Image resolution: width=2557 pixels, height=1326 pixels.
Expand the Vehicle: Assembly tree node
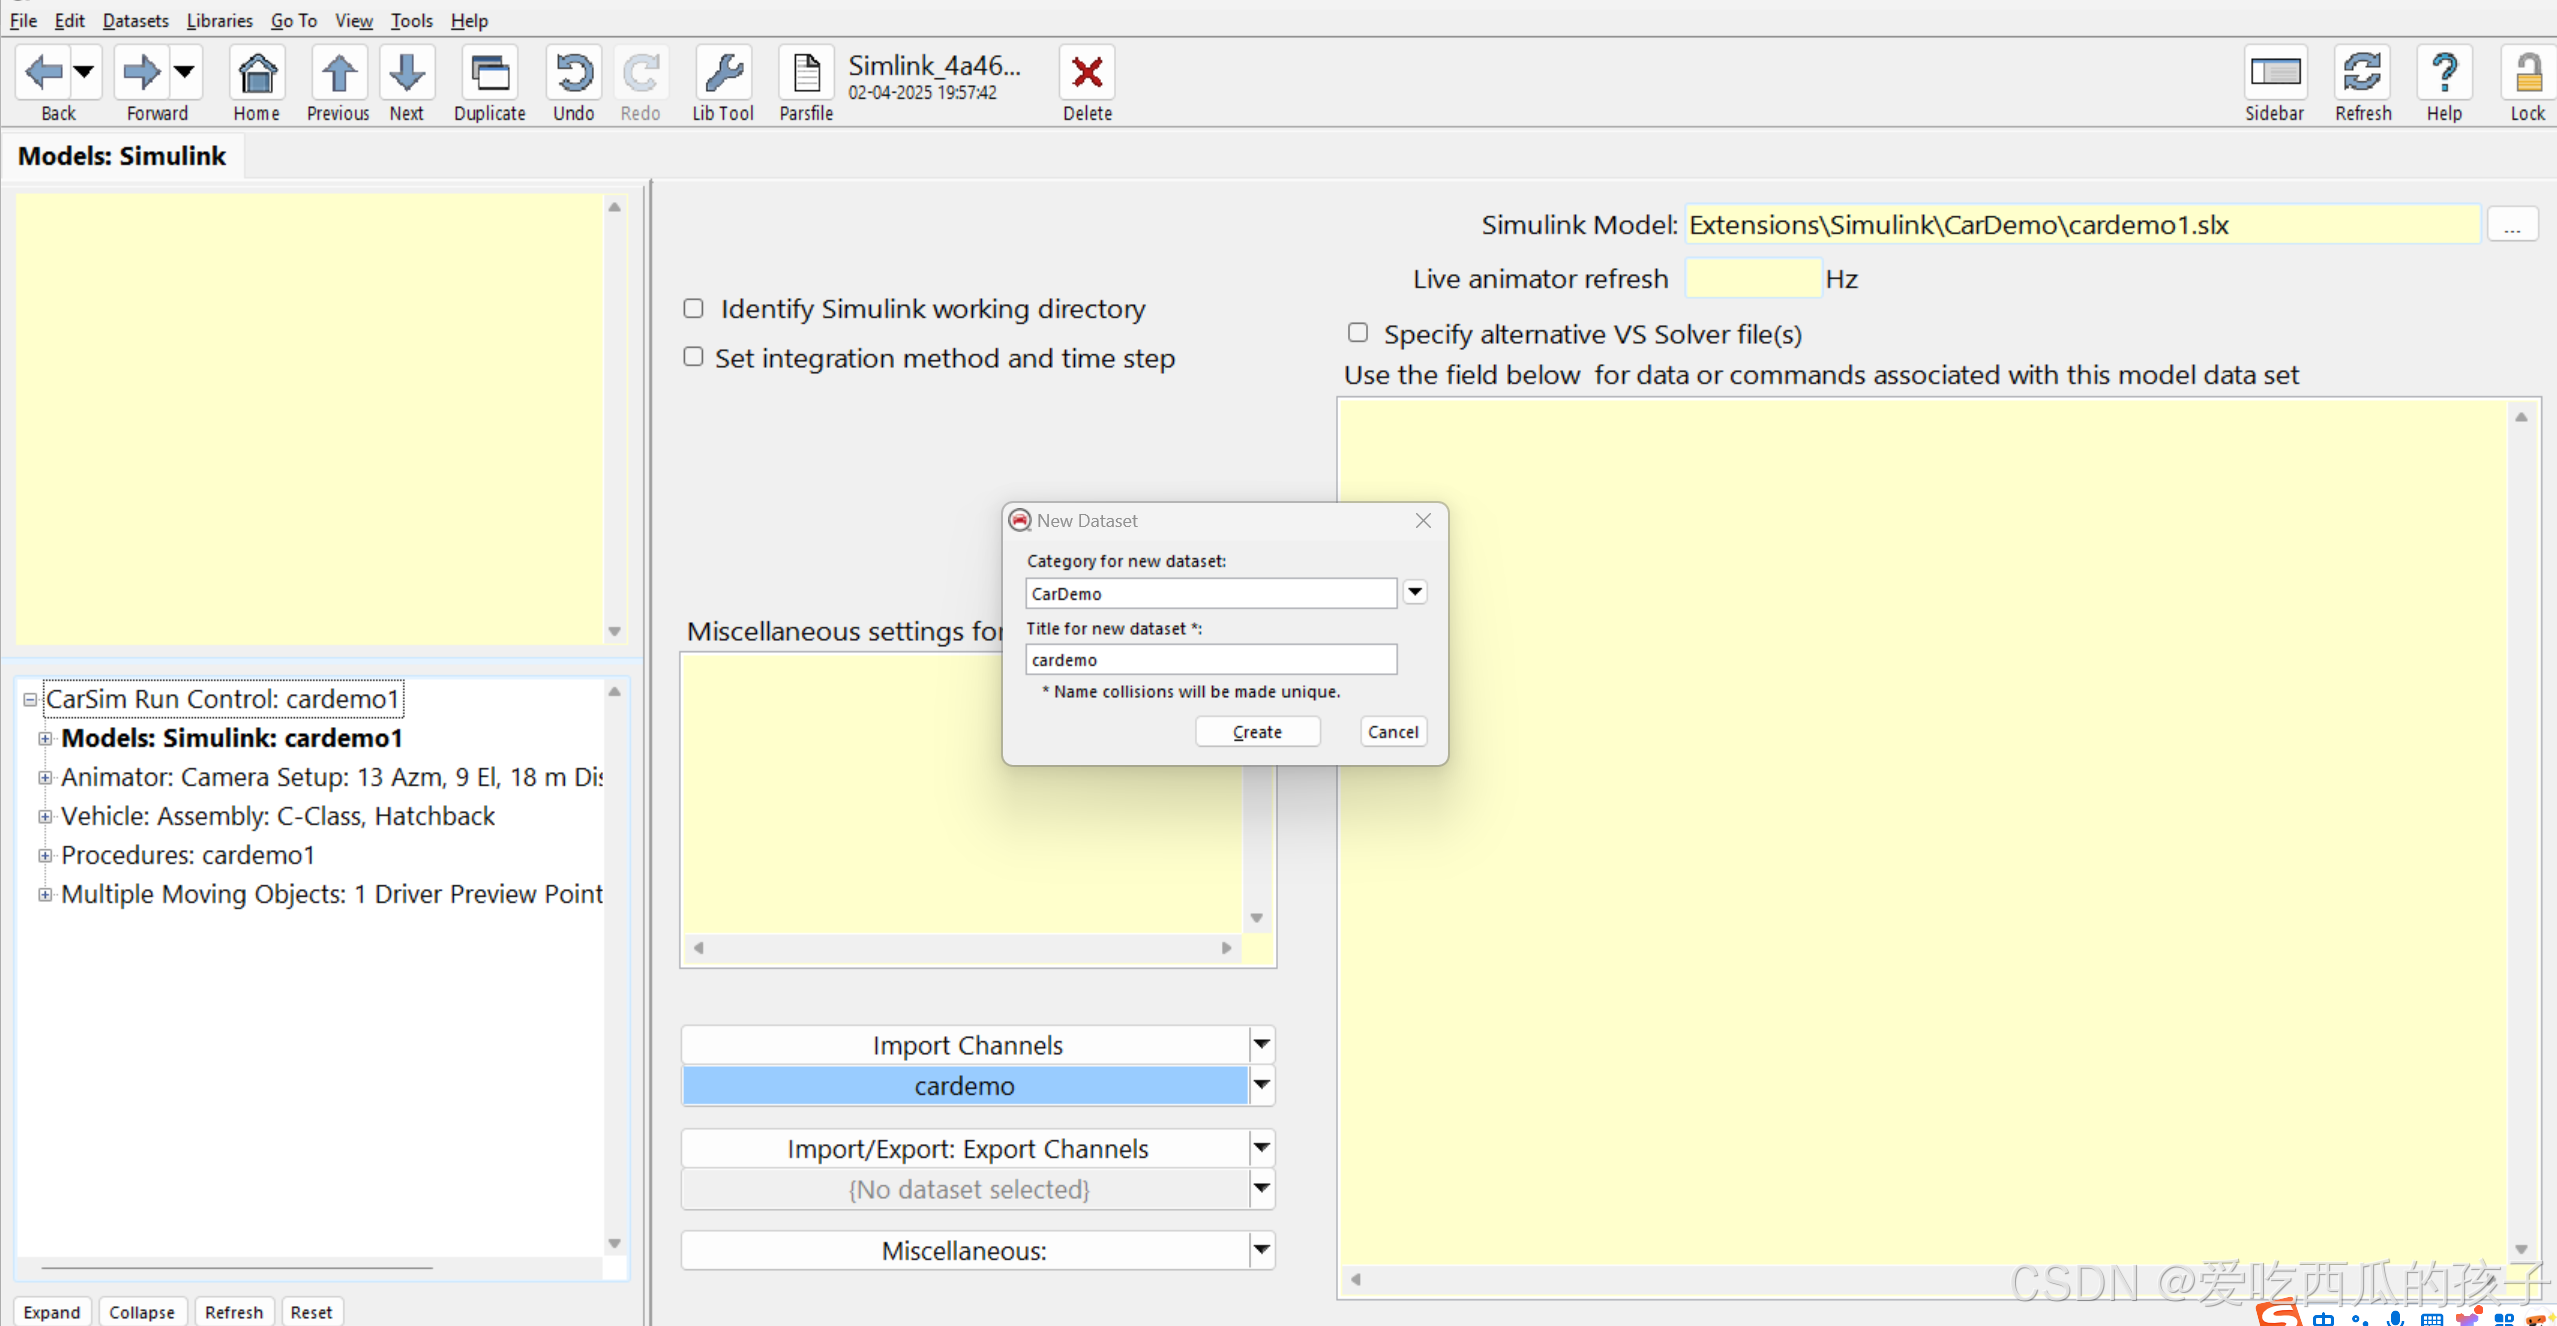coord(45,816)
